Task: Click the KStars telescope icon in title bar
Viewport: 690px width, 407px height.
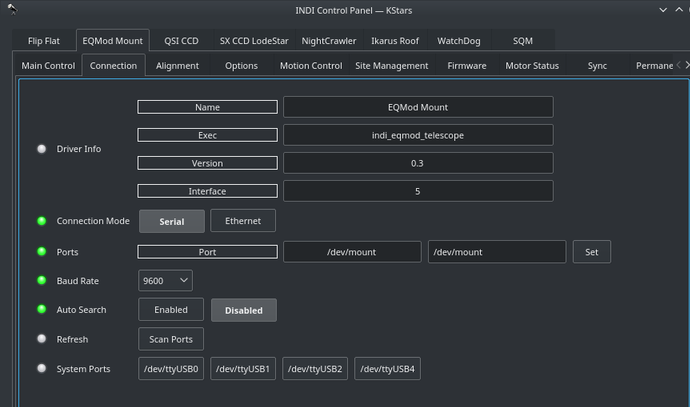Action: coord(12,9)
